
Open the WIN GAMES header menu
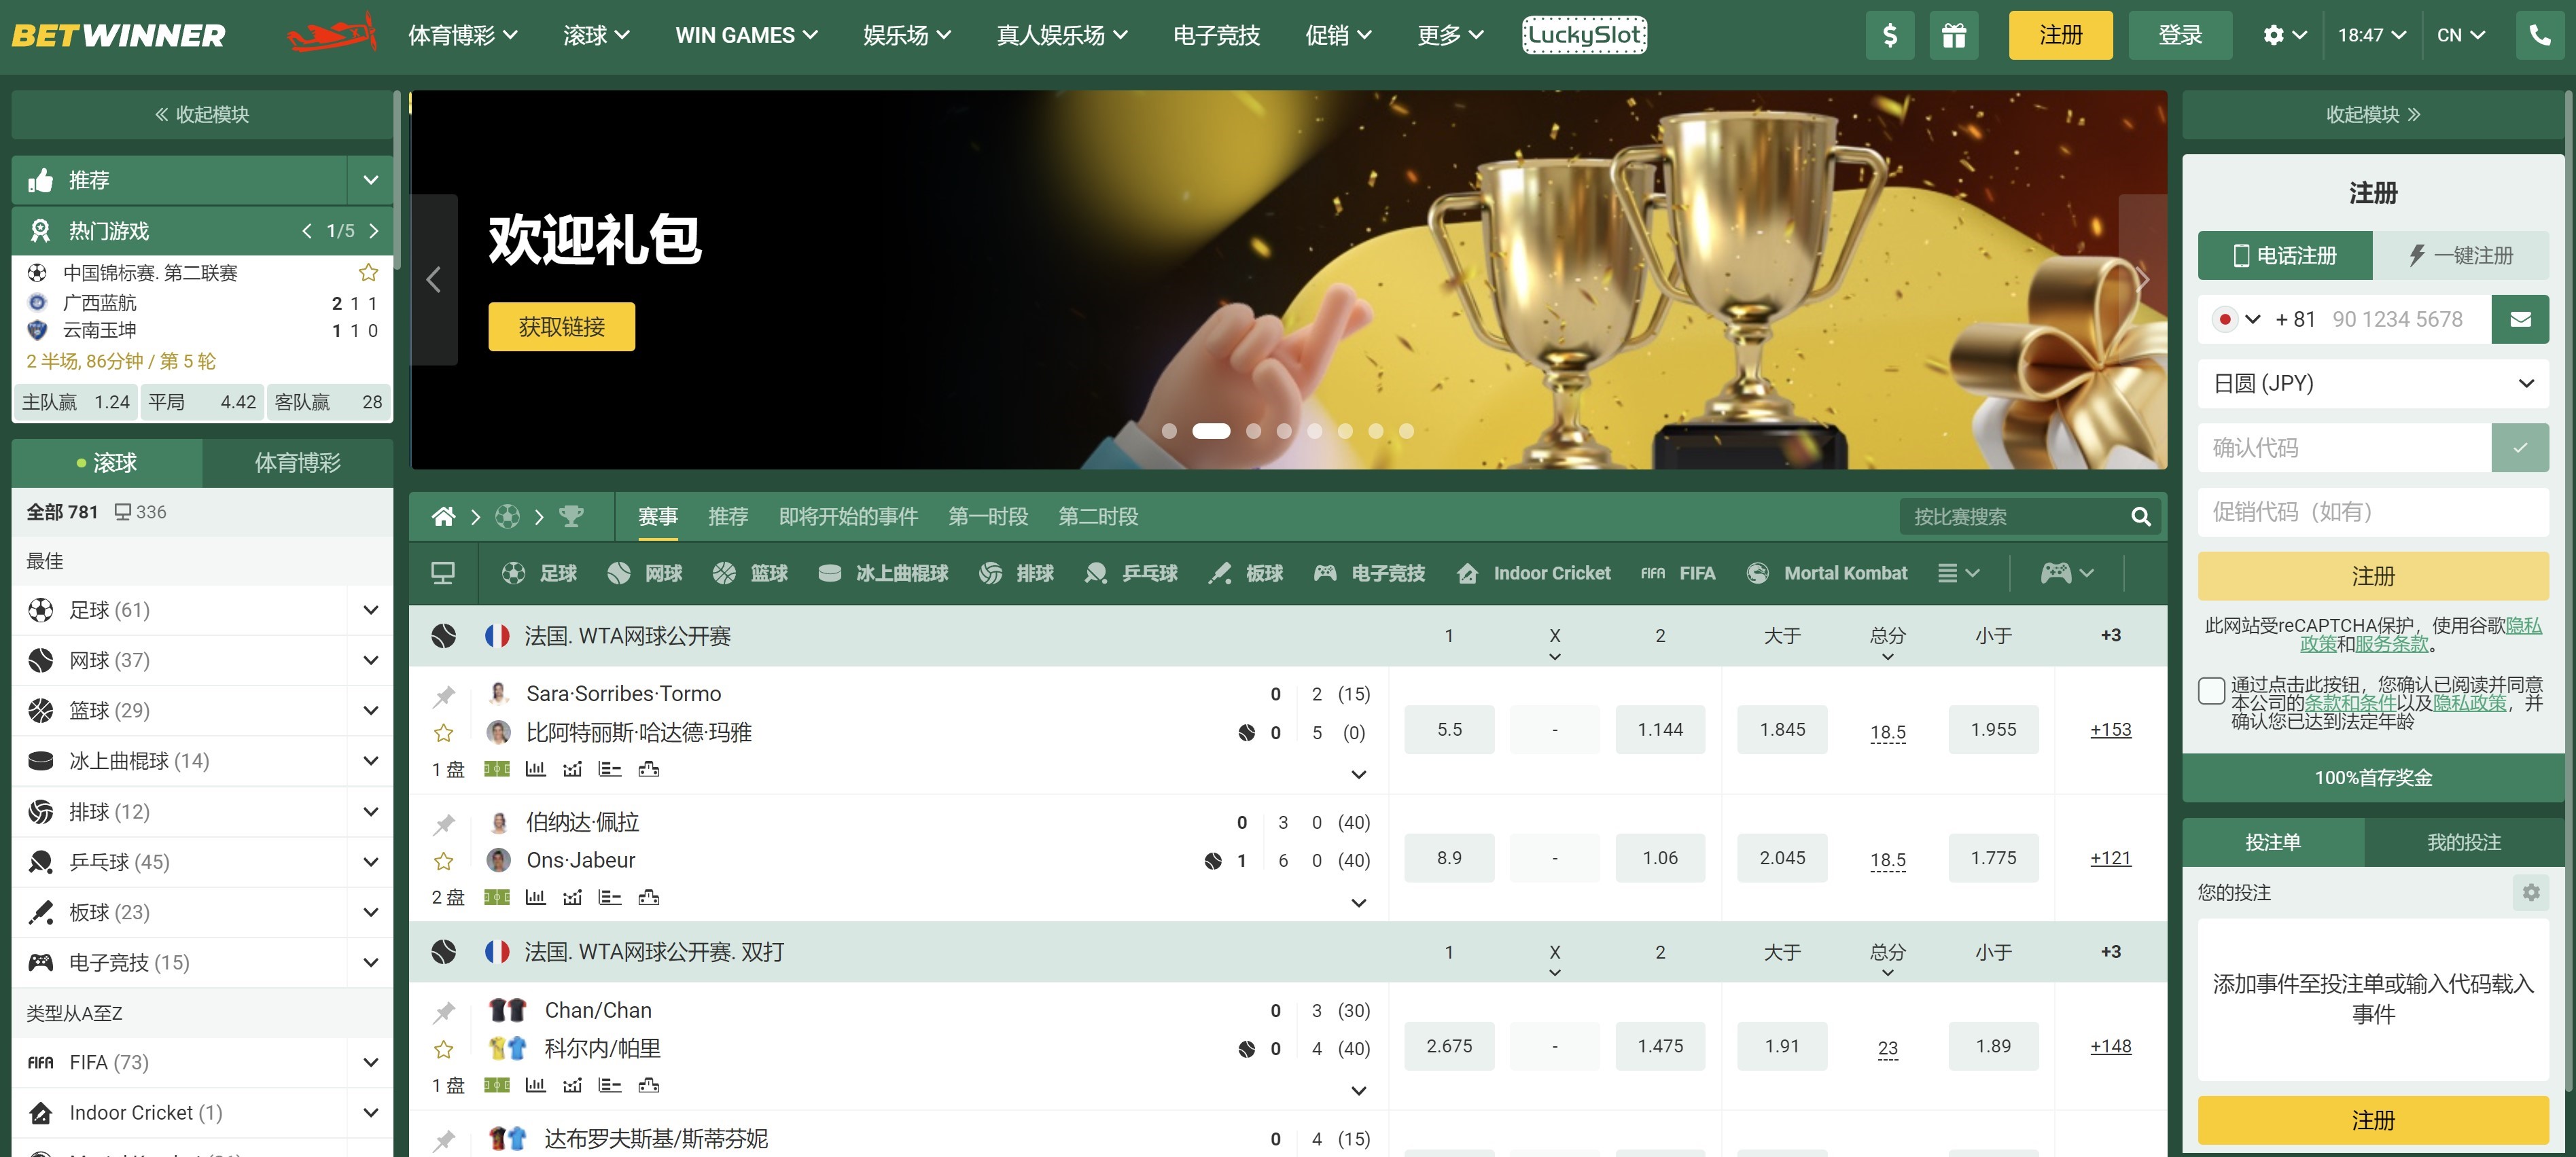coord(746,36)
